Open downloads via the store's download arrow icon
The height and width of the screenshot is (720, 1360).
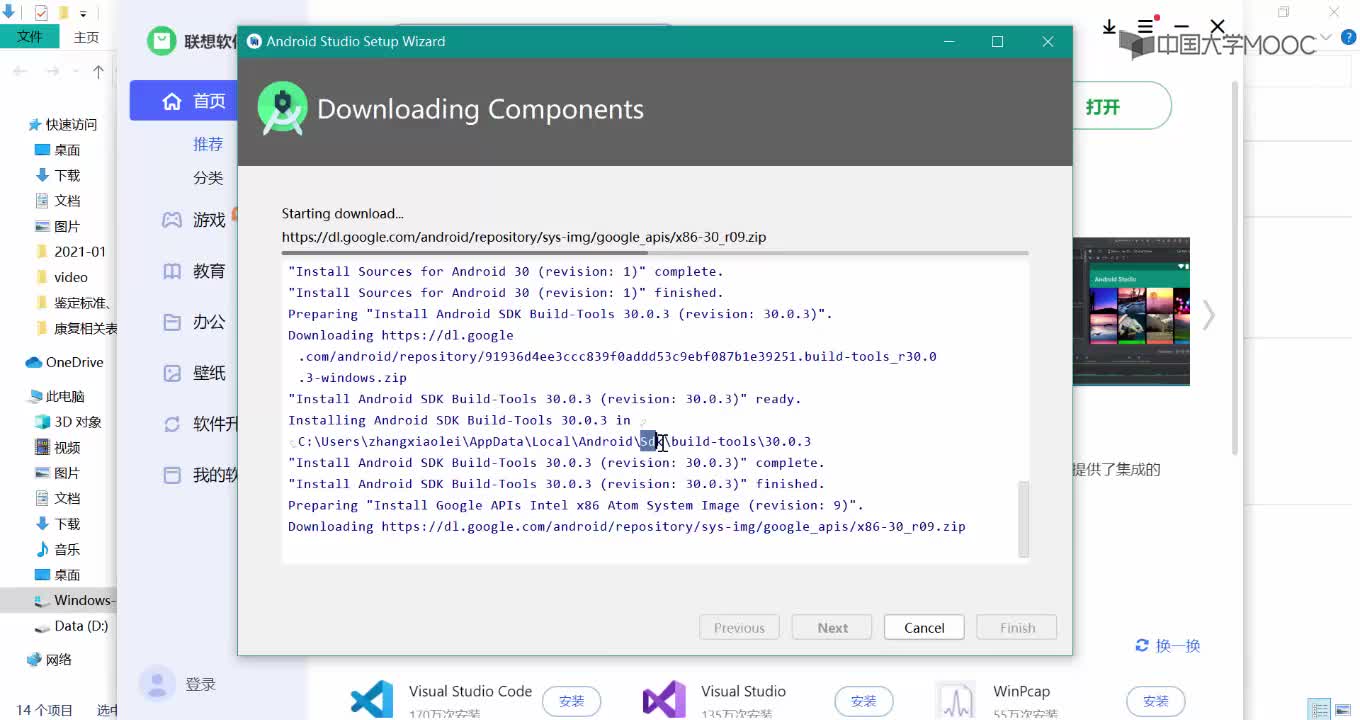tap(1109, 27)
